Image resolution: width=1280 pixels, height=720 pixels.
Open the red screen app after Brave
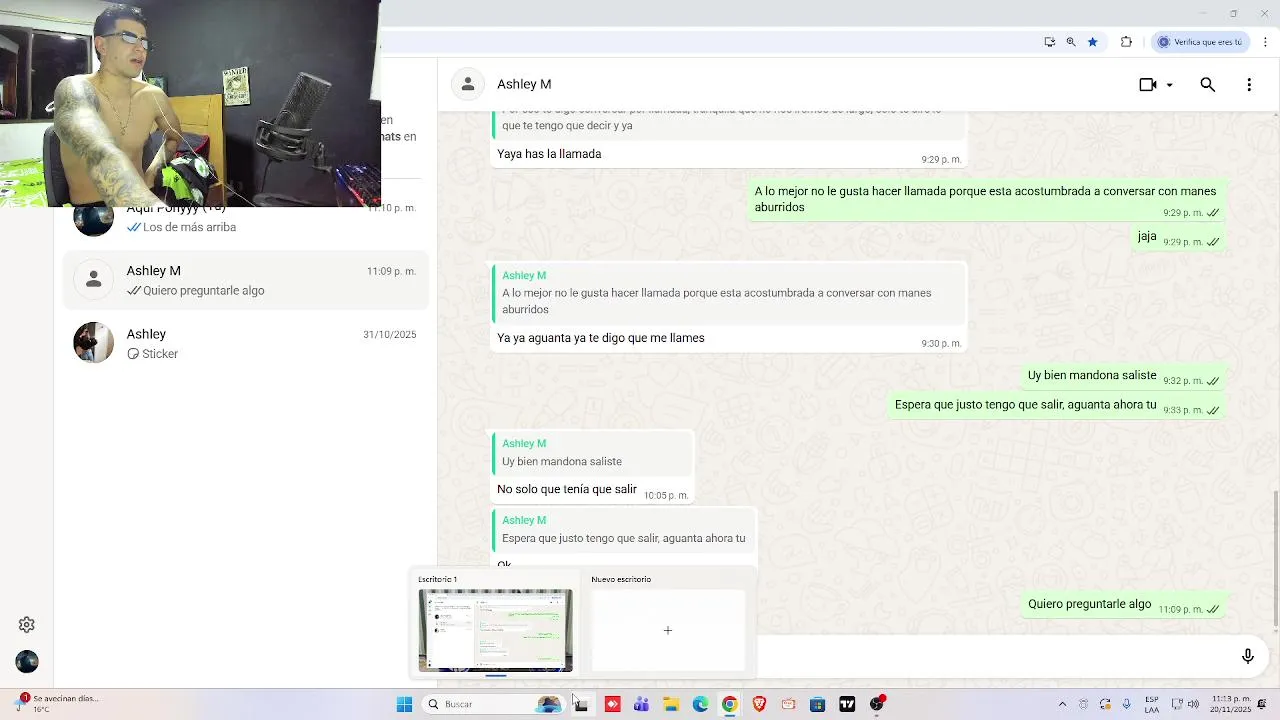[788, 704]
